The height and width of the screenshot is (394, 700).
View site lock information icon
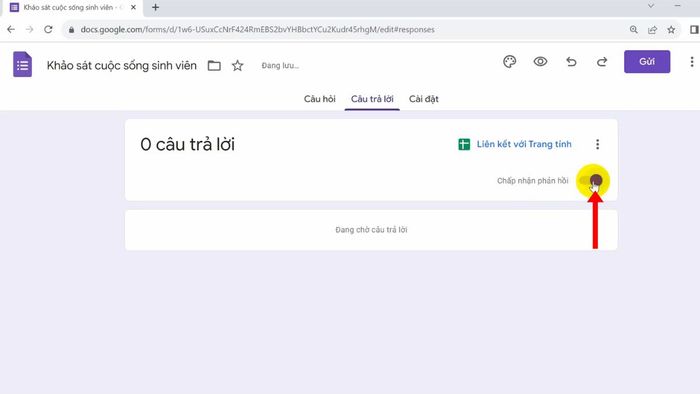click(71, 29)
